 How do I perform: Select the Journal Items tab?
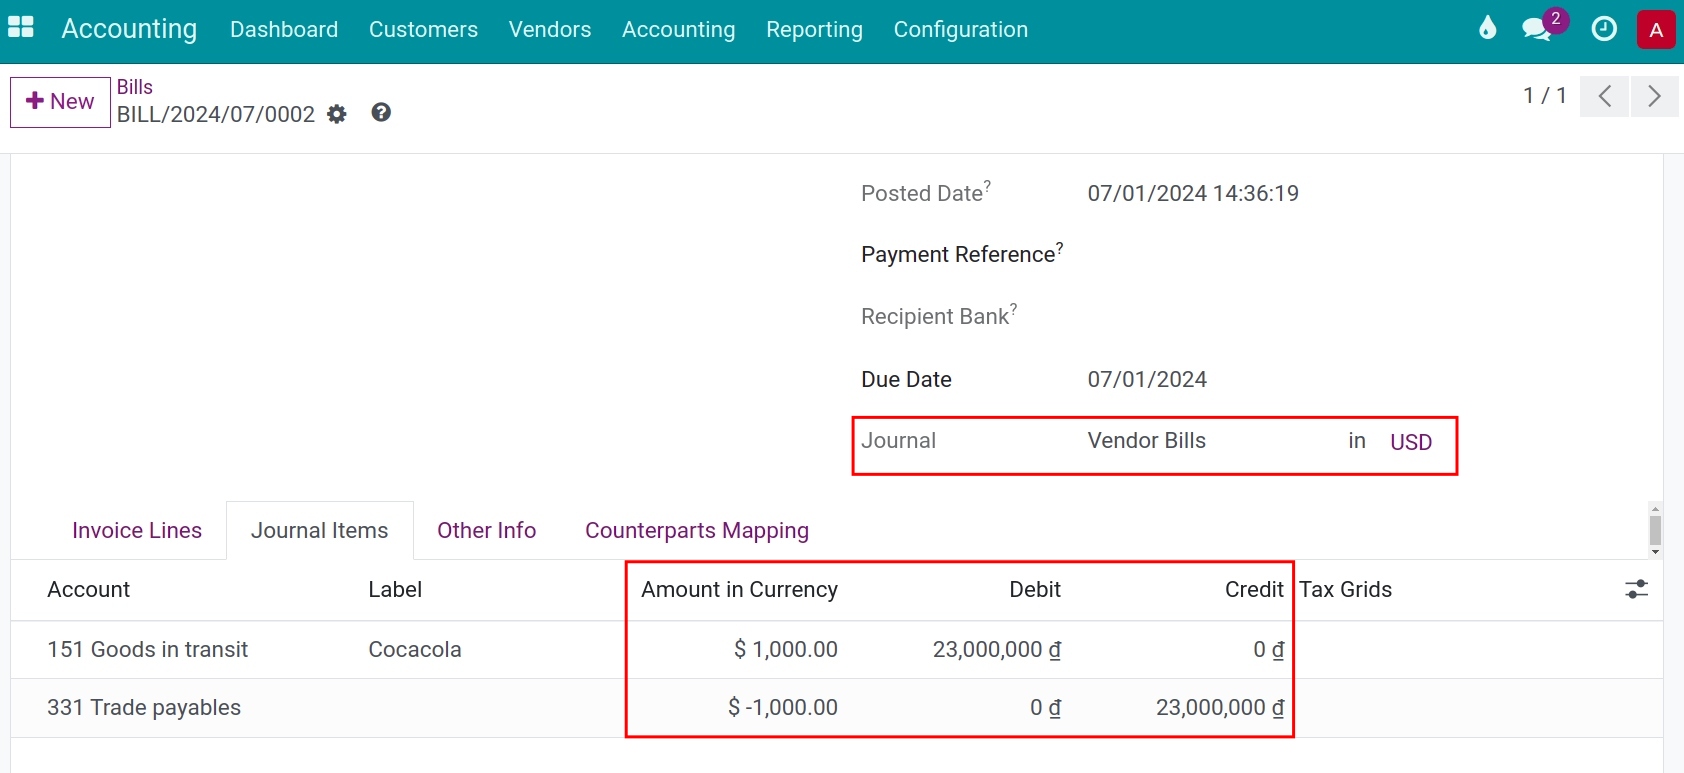[x=320, y=530]
